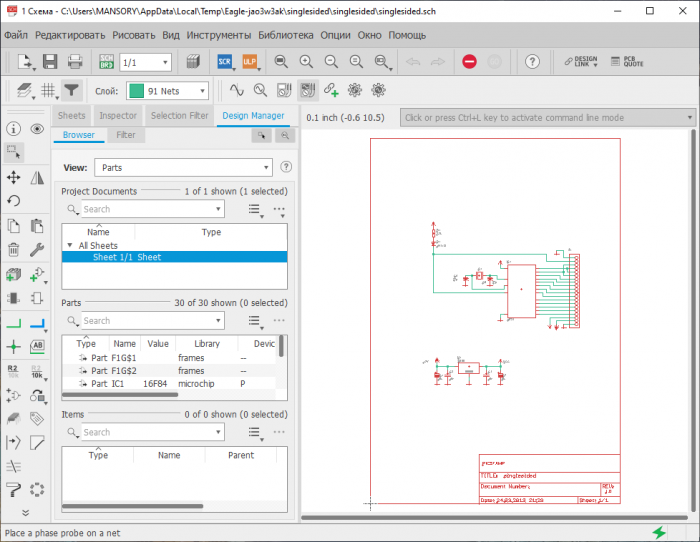
Task: Click into the command line input field
Action: click(x=540, y=117)
